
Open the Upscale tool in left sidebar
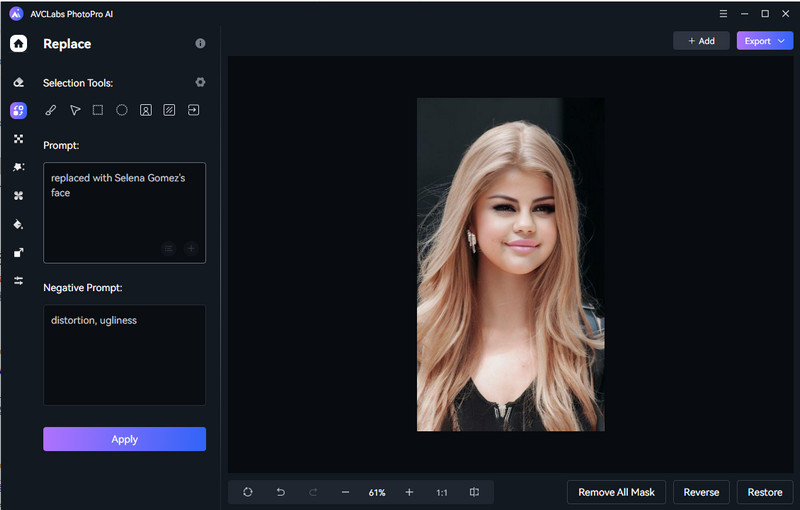(x=18, y=252)
